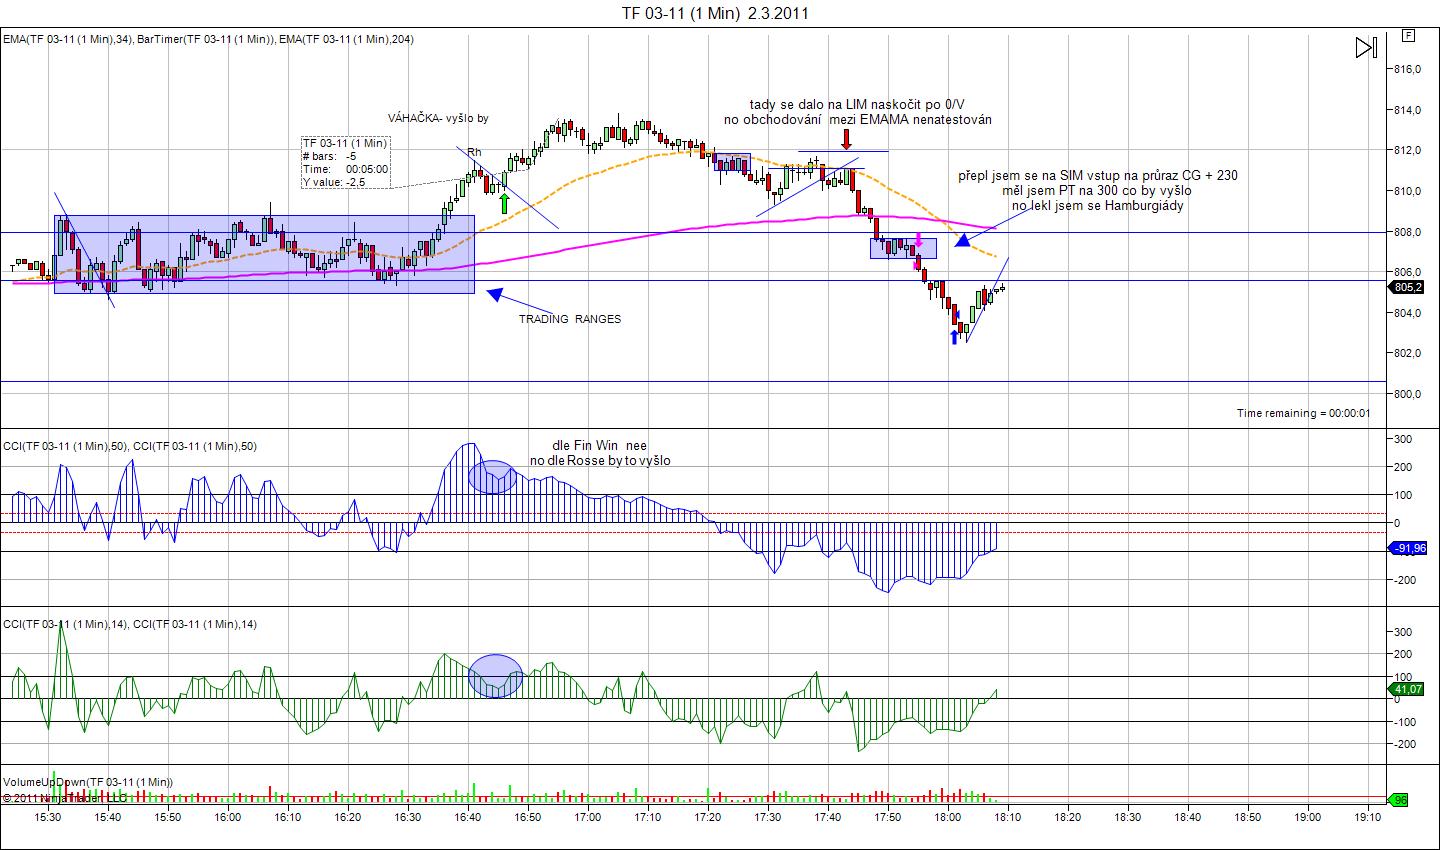Viewport: 1440px width, 850px height.
Task: Select the blue up-arrow marker near 18:00
Action: tap(954, 335)
